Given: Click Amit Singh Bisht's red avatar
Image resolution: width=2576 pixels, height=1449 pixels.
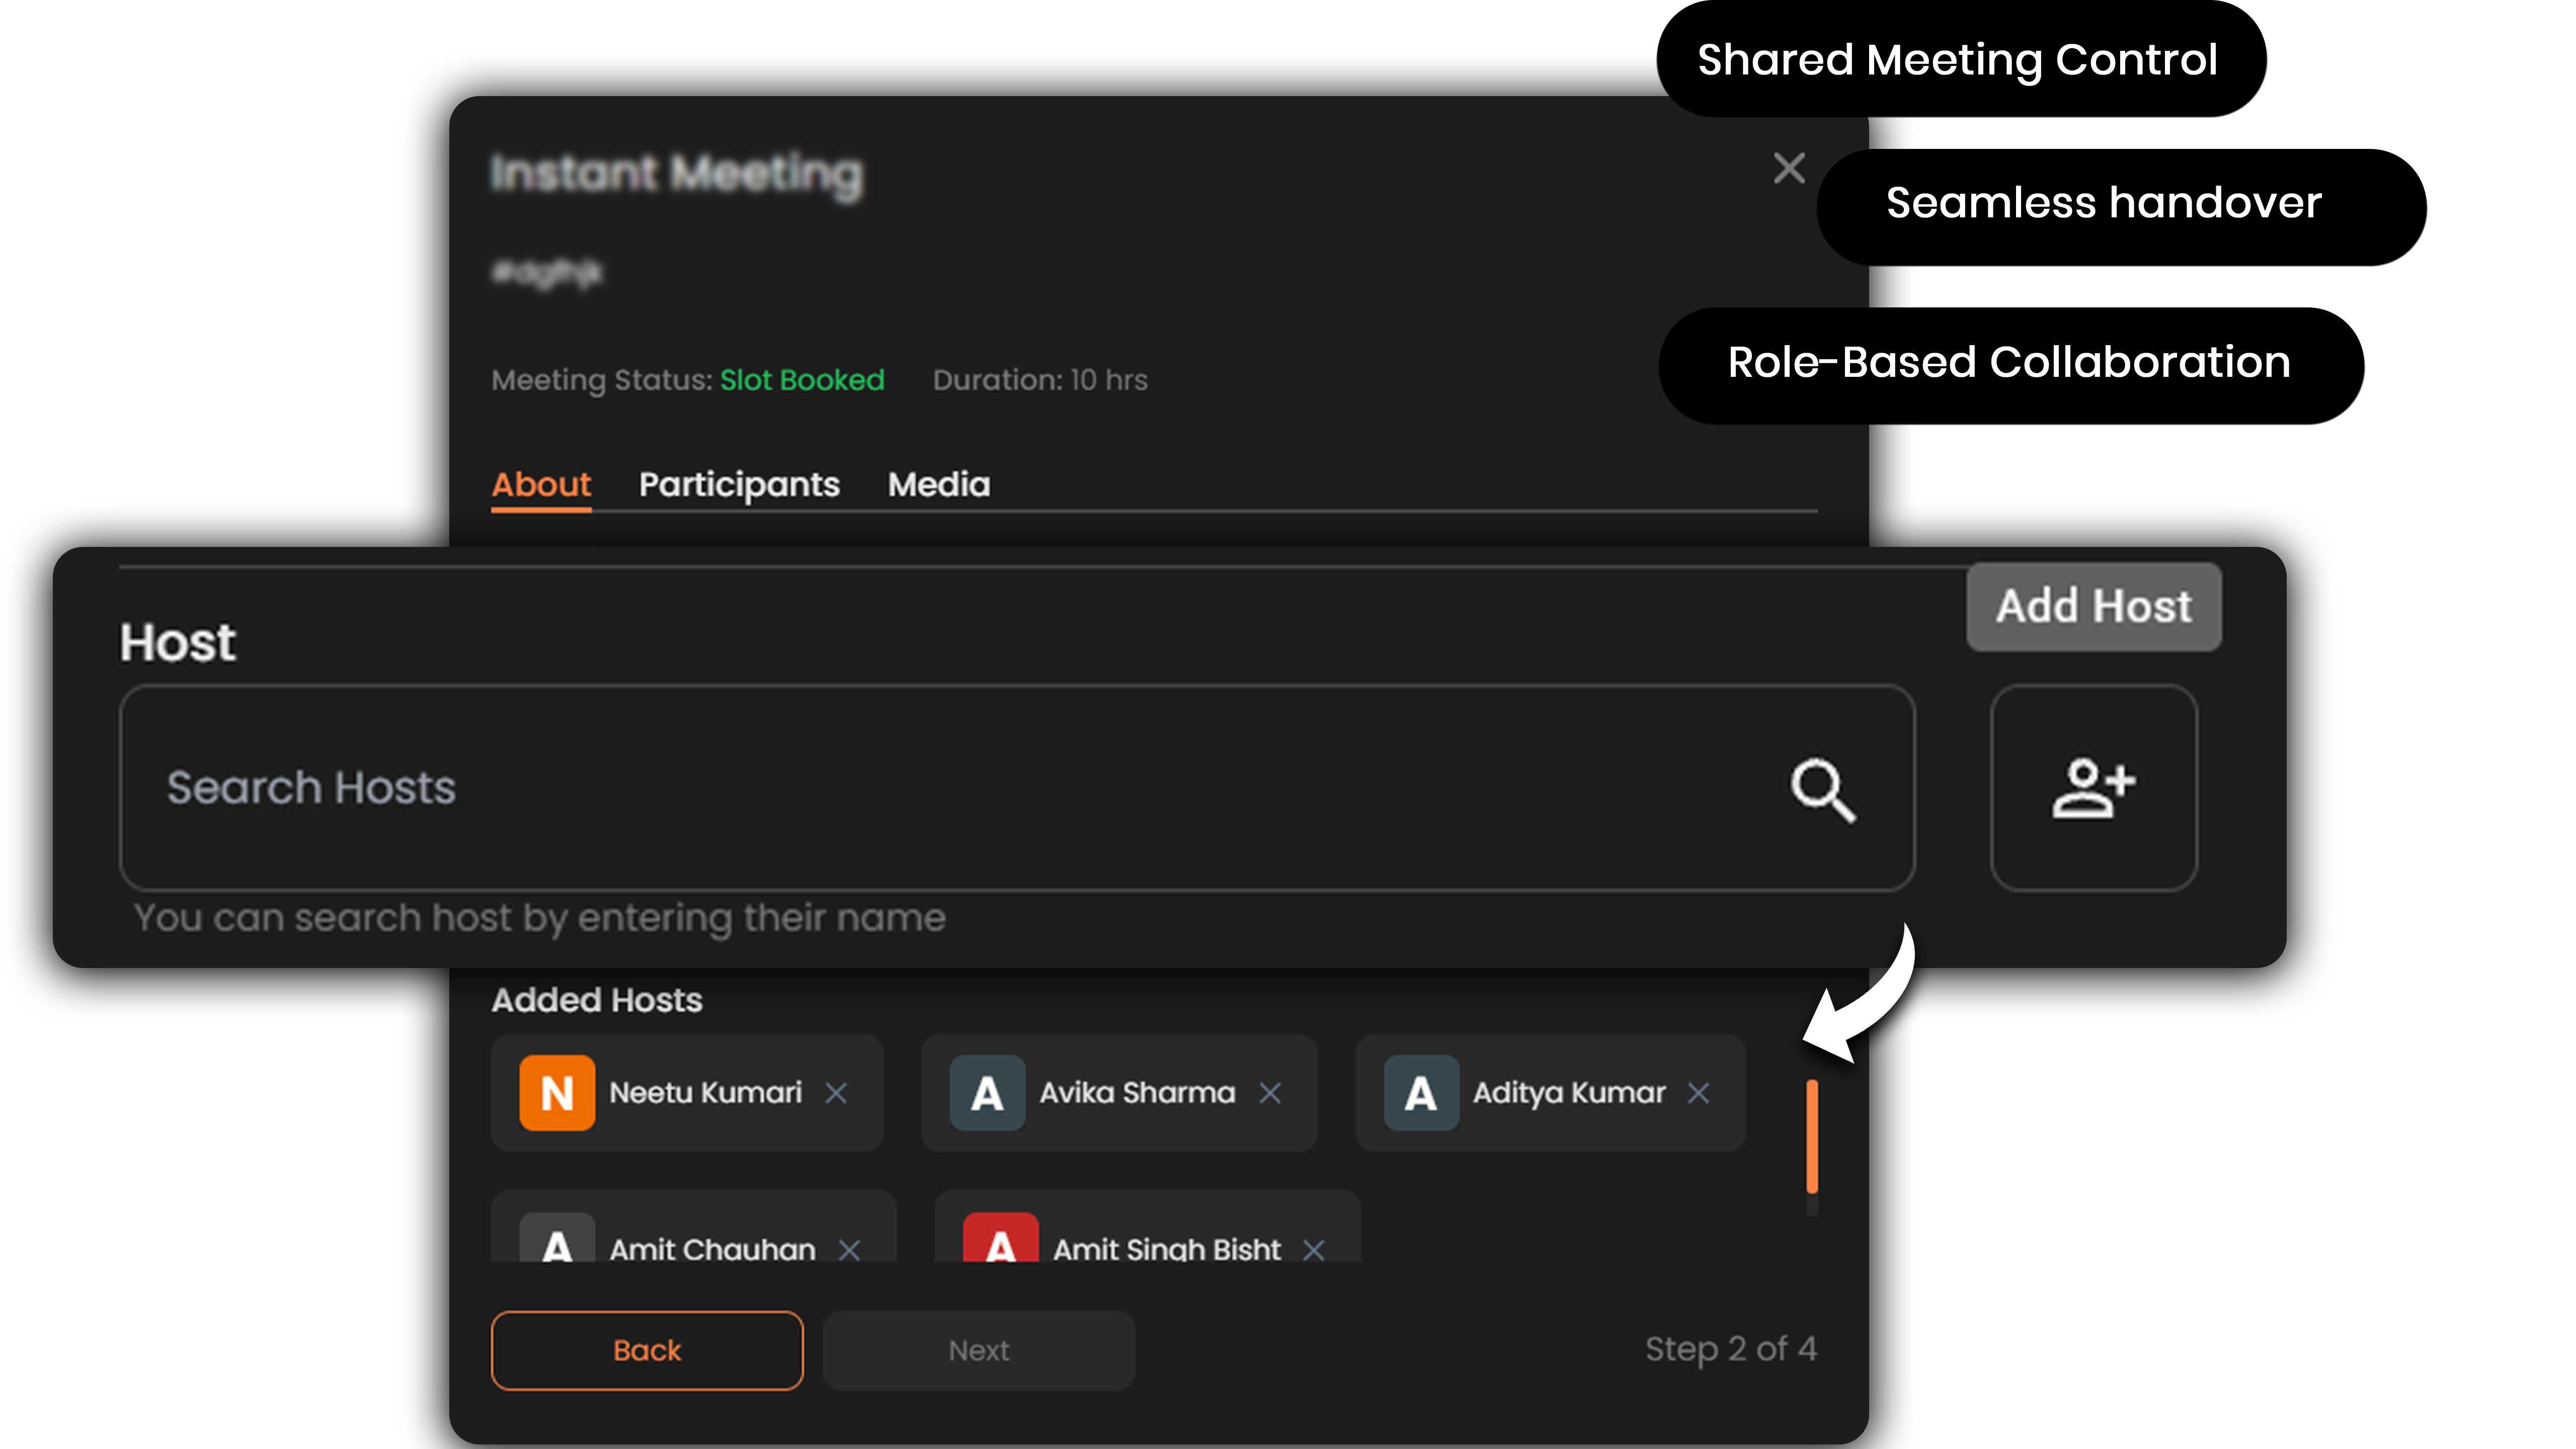Looking at the screenshot, I should click(x=1000, y=1238).
